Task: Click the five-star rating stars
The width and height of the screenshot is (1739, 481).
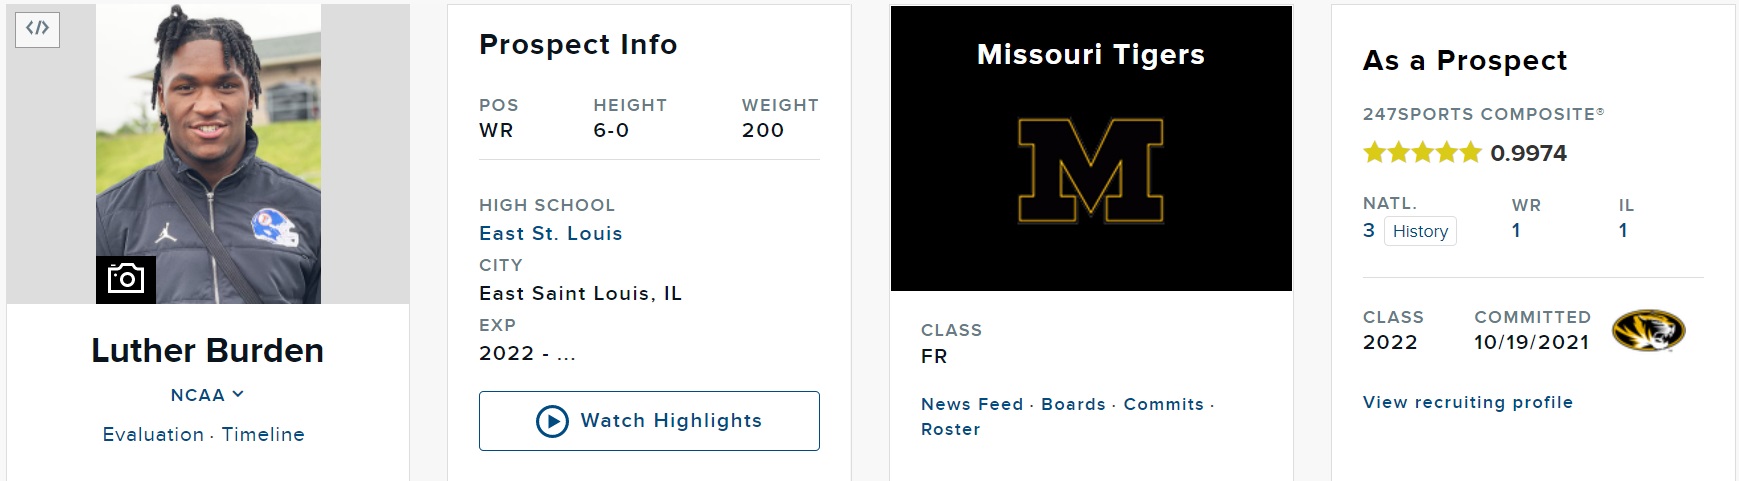Action: pos(1422,152)
